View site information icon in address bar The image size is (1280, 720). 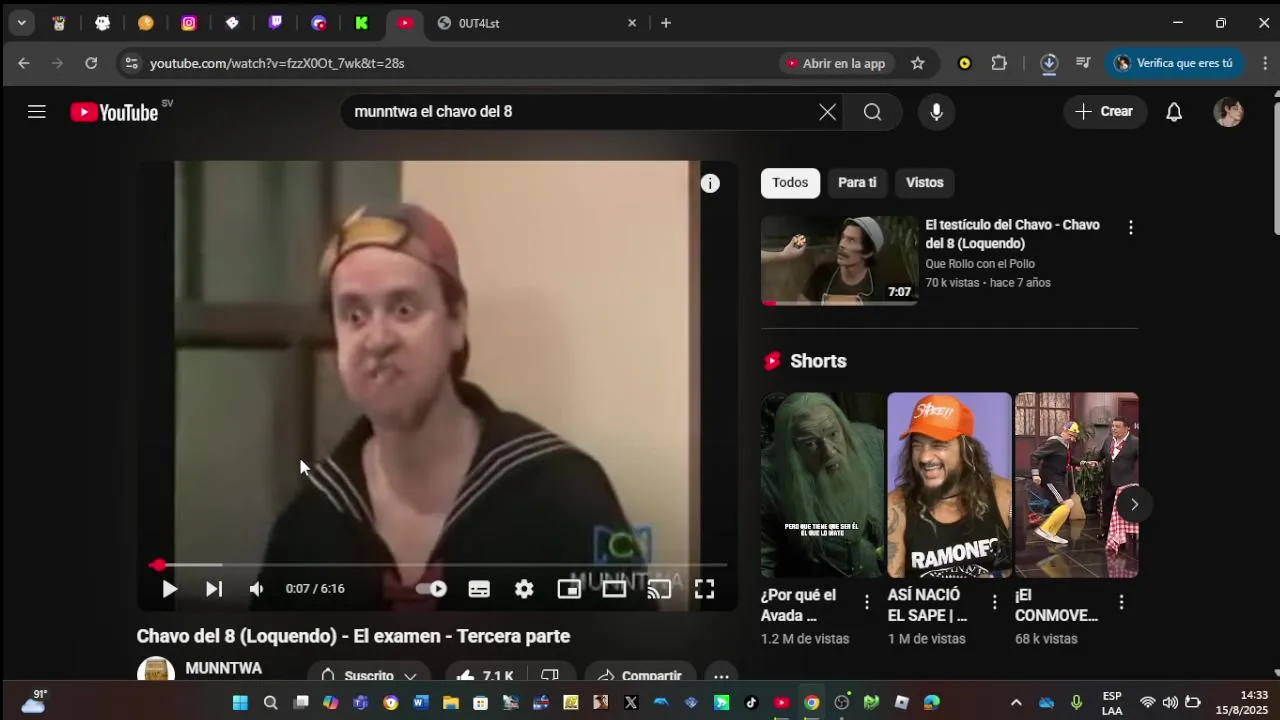(131, 63)
